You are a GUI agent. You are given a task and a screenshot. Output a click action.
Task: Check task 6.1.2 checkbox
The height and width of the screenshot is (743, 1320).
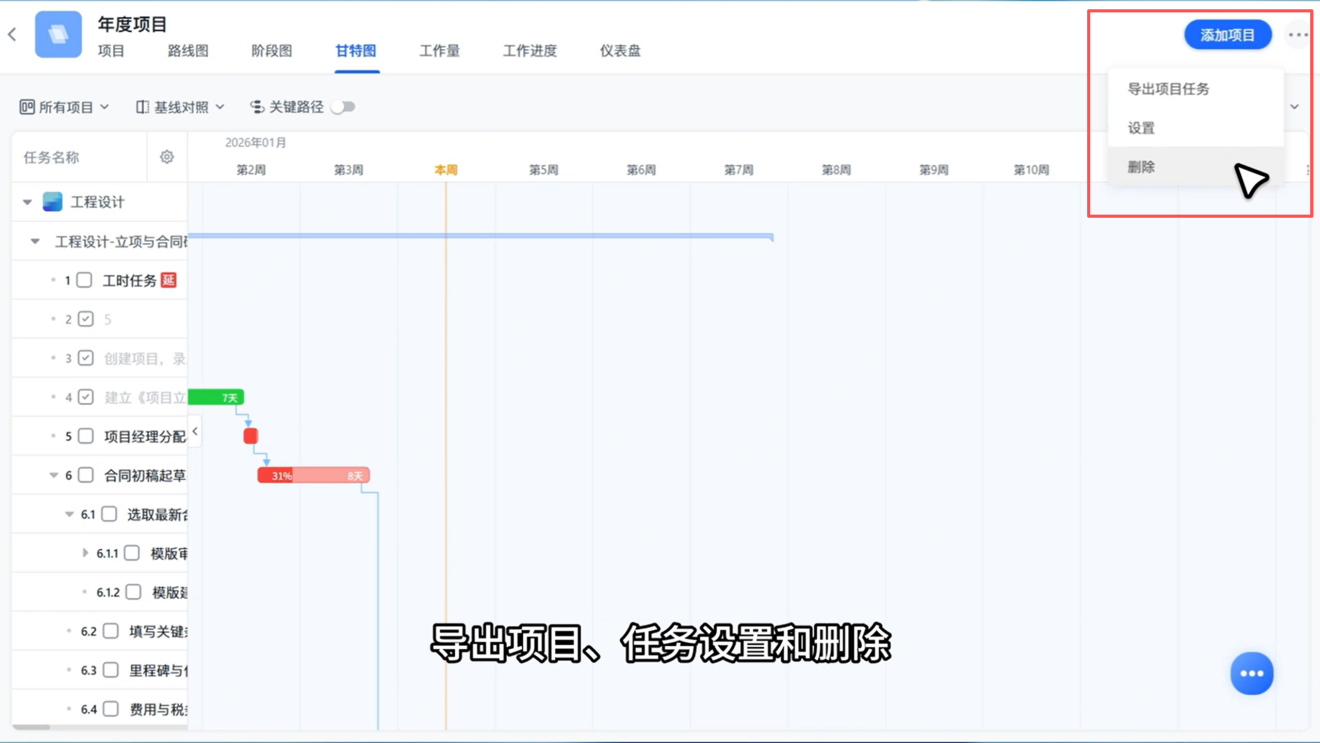pyautogui.click(x=133, y=592)
